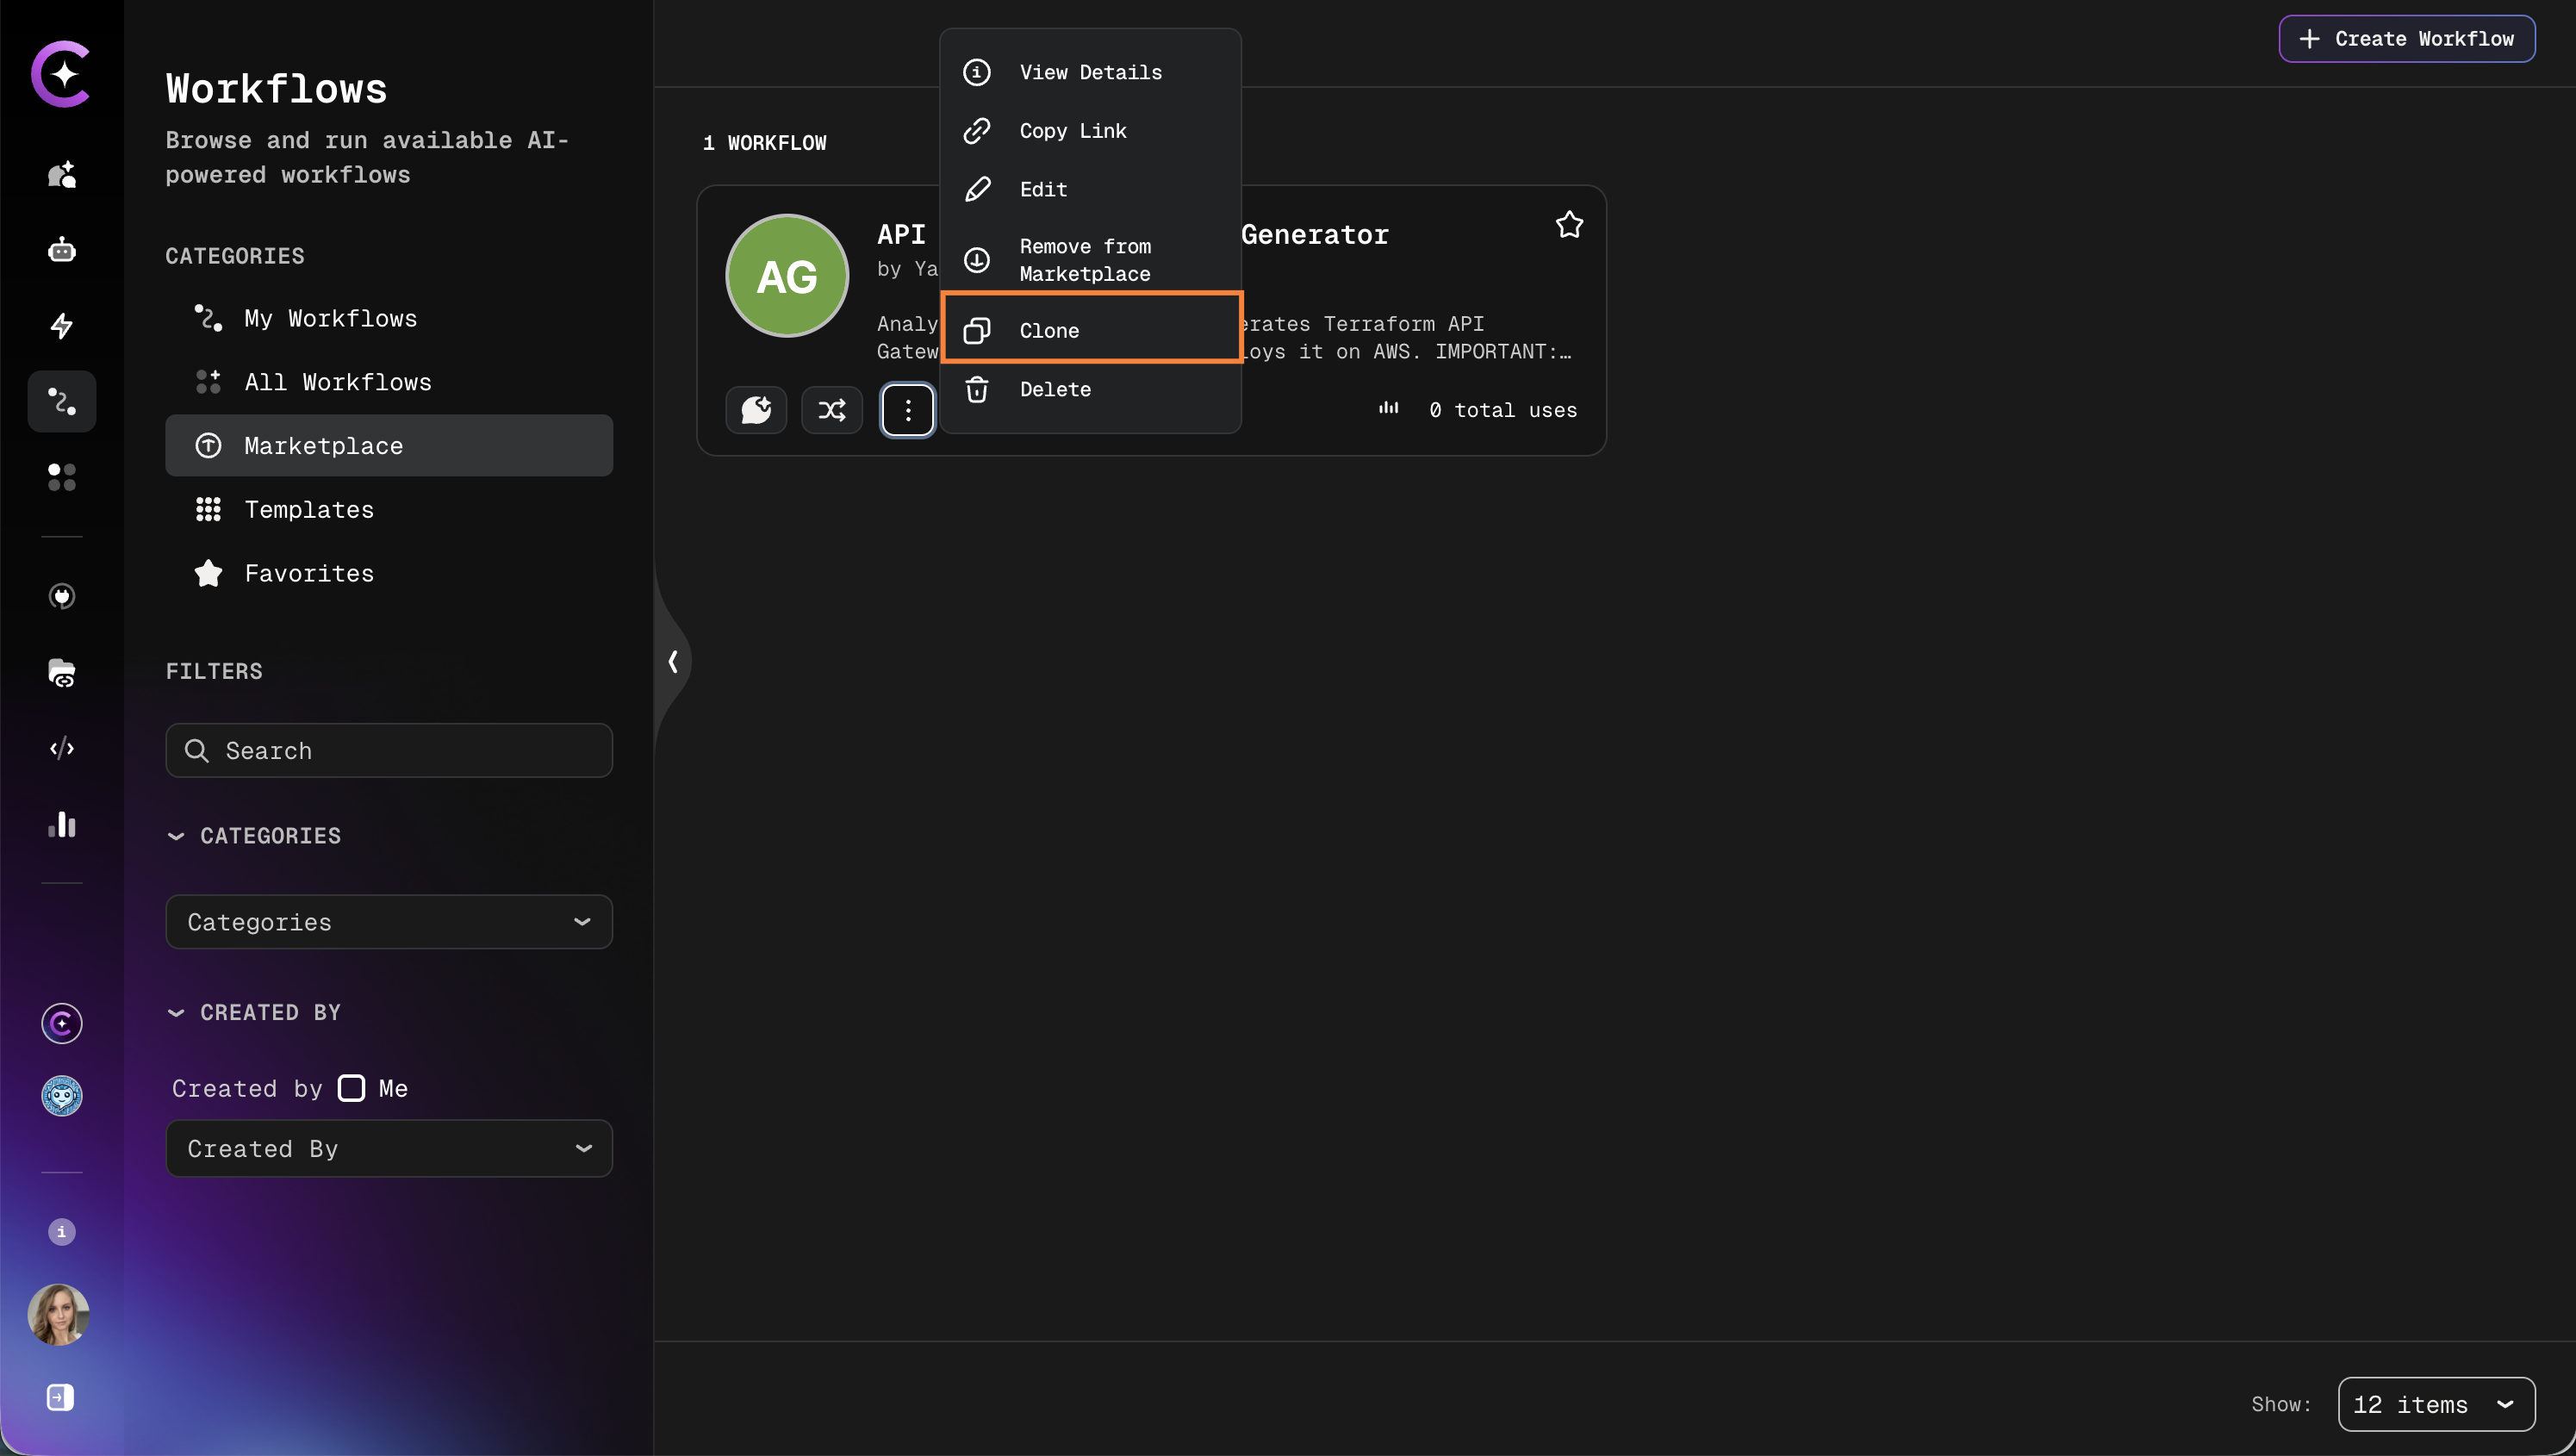Open the Categories dropdown
Screen dimensions: 2576x1456
click(389, 922)
